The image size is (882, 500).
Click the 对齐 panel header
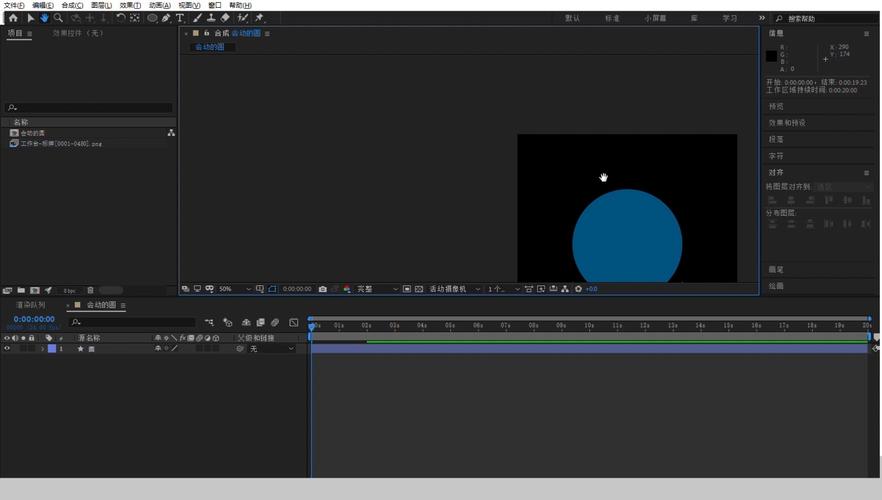pos(777,173)
